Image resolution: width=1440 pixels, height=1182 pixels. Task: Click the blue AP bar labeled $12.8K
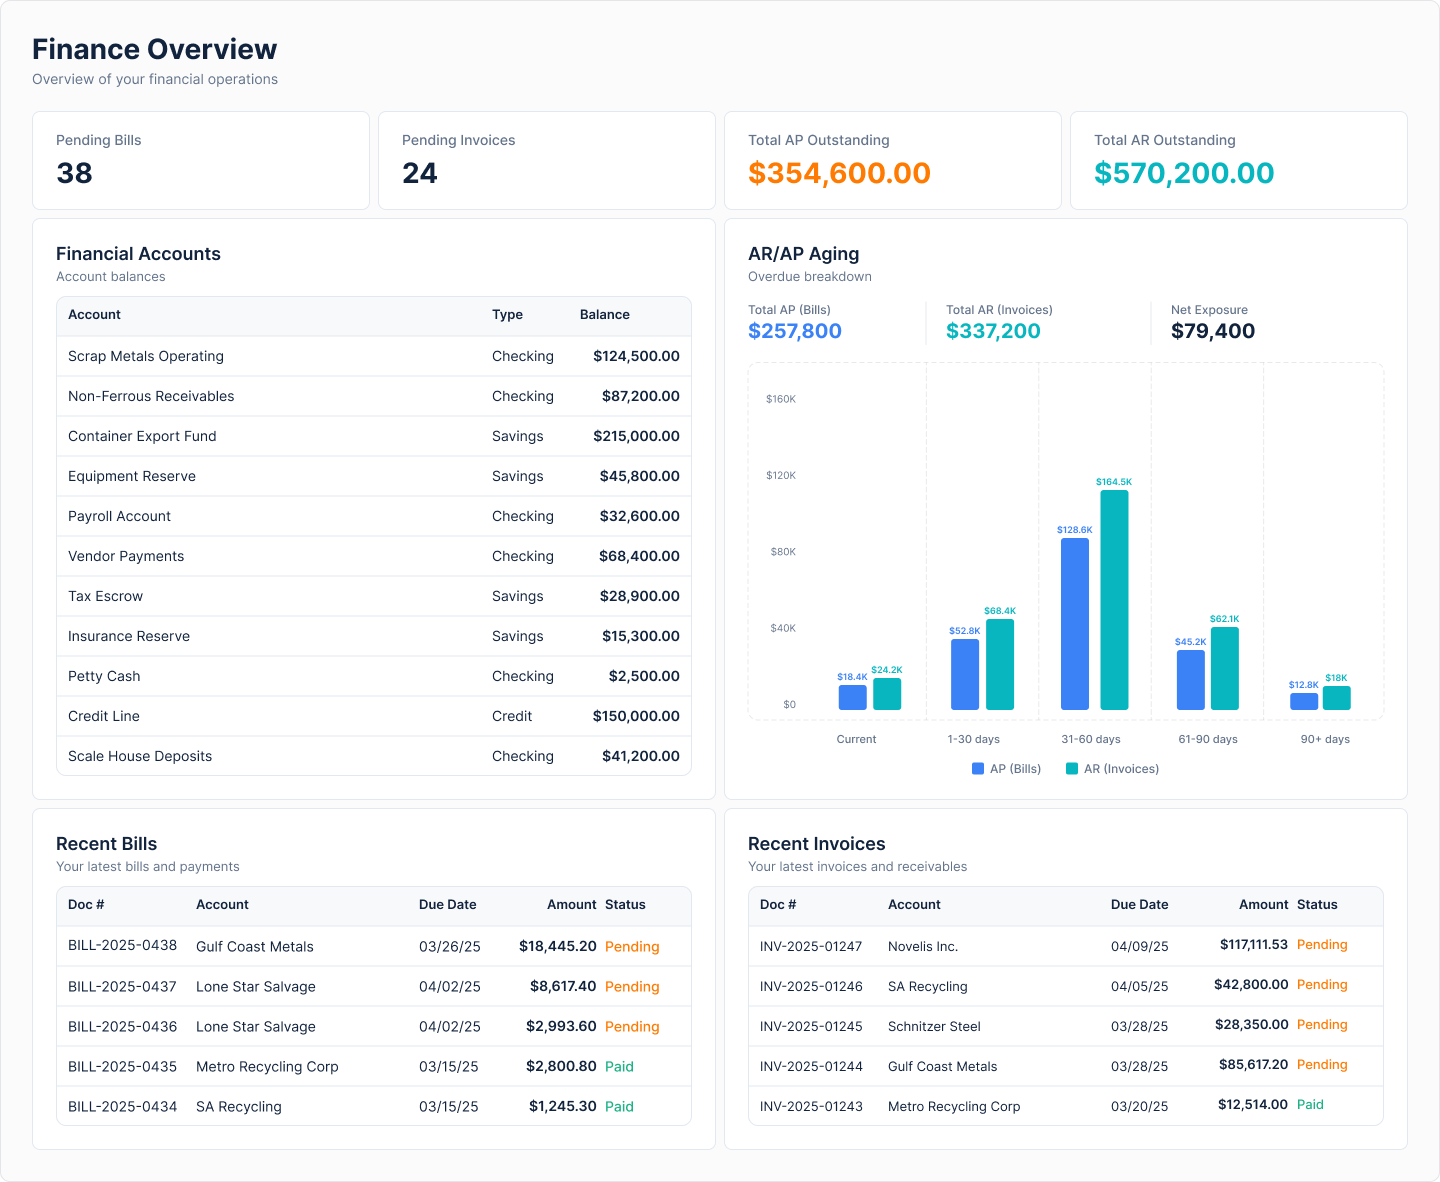(1304, 701)
